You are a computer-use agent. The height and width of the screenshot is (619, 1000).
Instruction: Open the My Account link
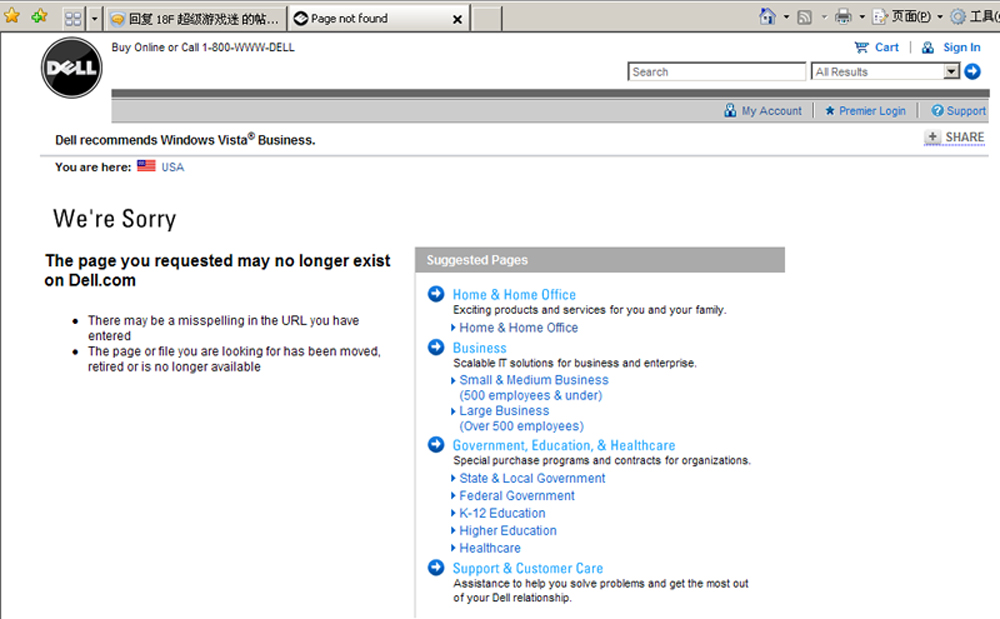tap(771, 111)
